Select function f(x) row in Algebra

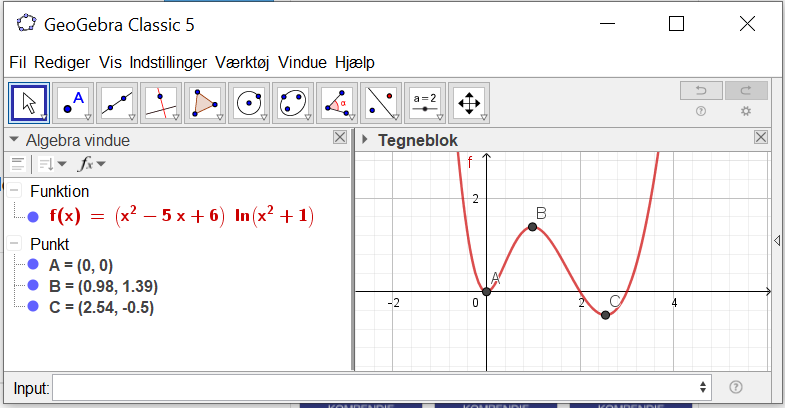coord(181,216)
